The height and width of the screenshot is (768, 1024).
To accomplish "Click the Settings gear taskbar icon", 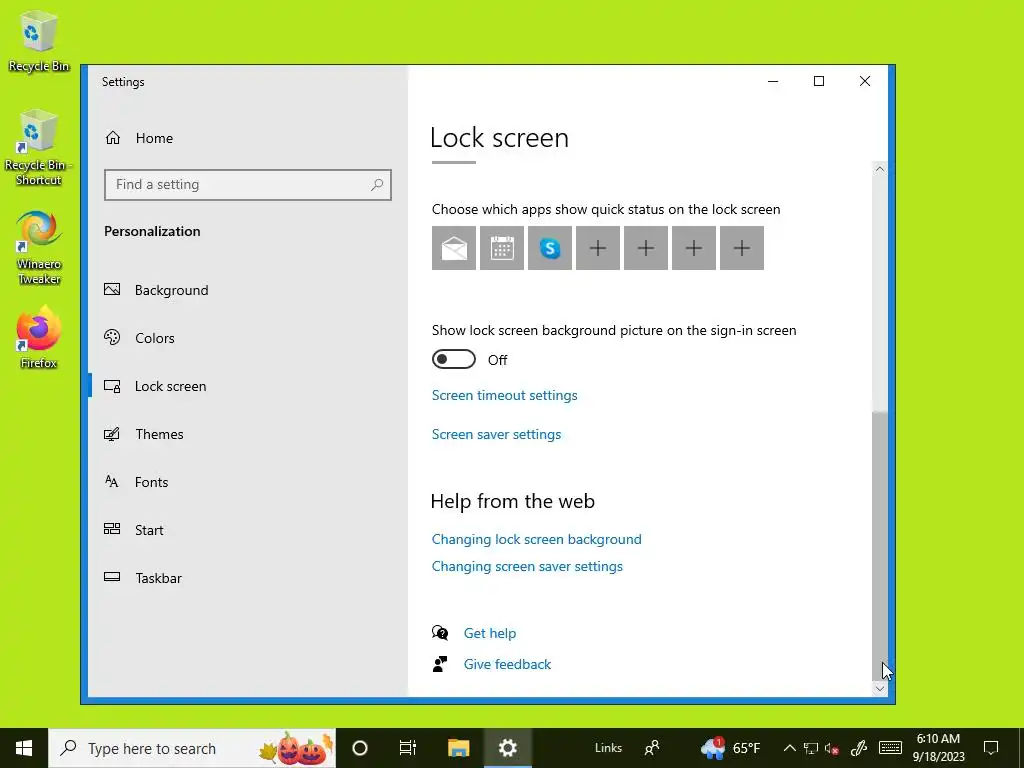I will click(x=507, y=748).
